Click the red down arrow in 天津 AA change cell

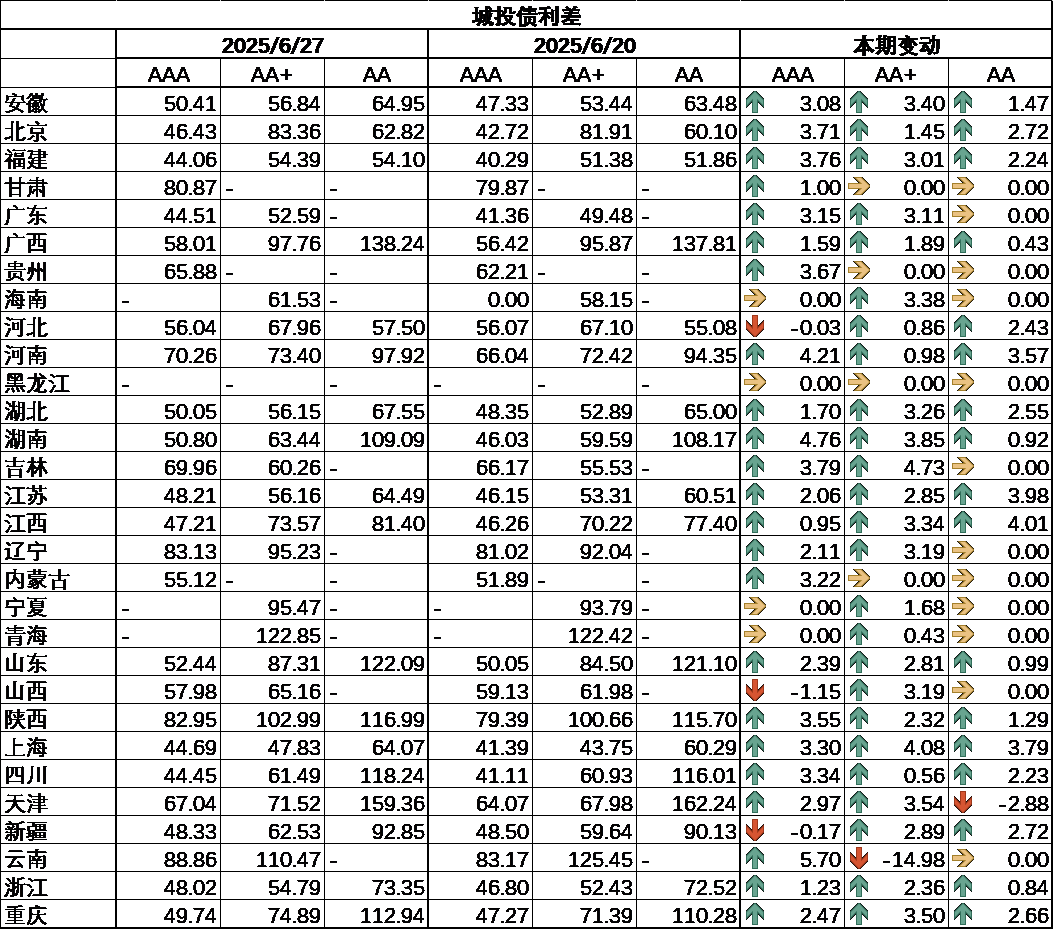pyautogui.click(x=963, y=802)
